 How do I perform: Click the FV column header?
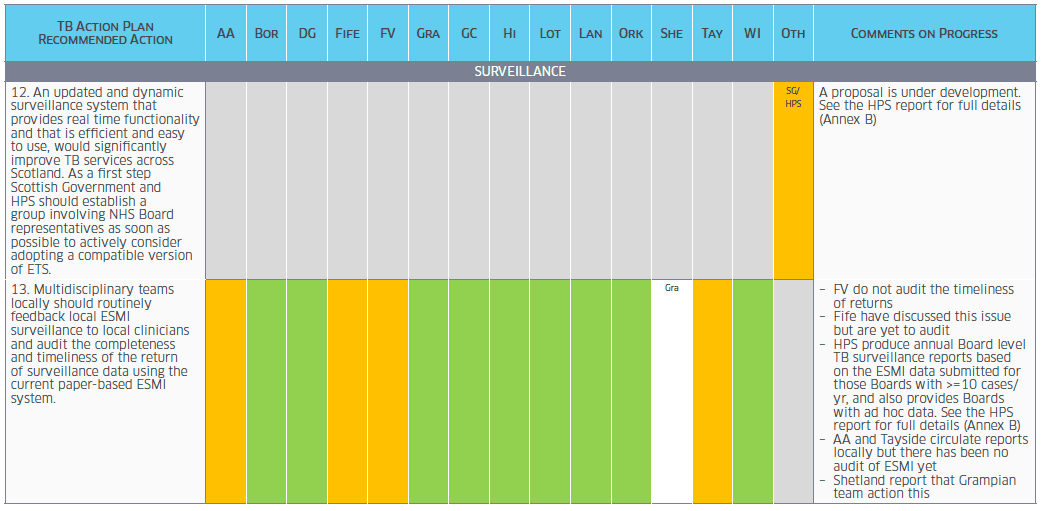click(x=388, y=33)
